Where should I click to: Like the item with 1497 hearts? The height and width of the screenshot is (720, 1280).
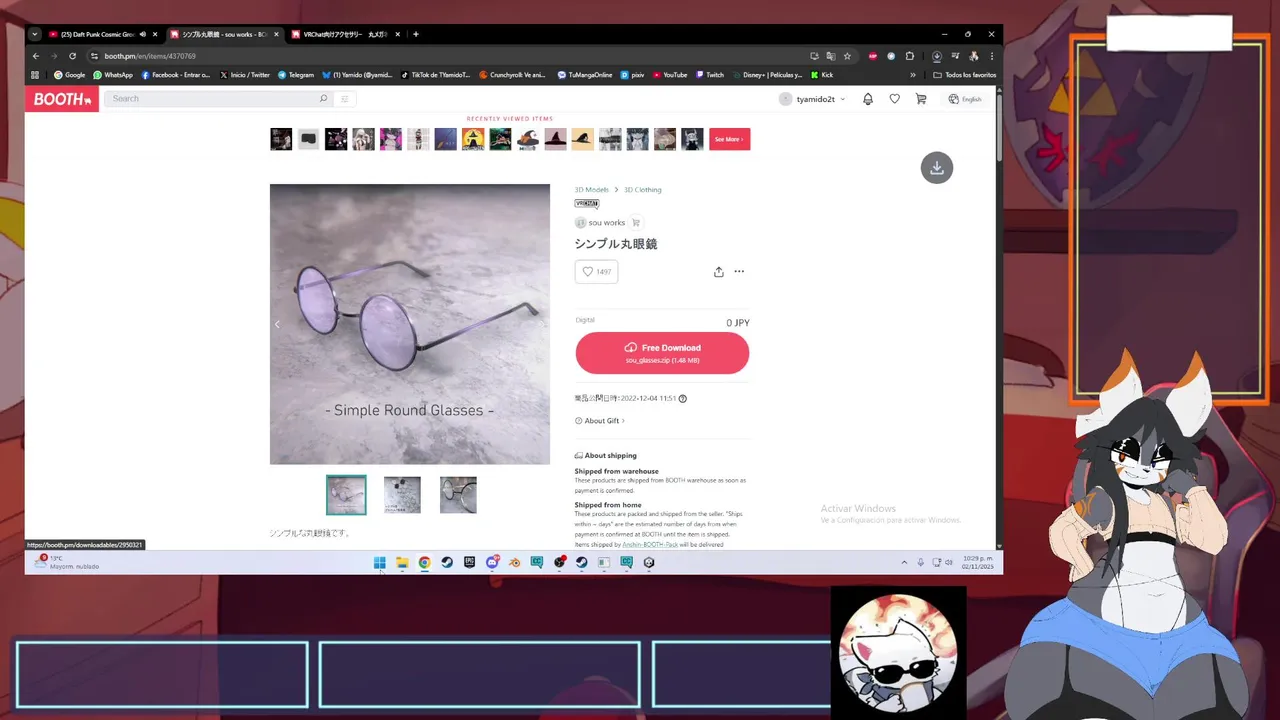coord(596,271)
